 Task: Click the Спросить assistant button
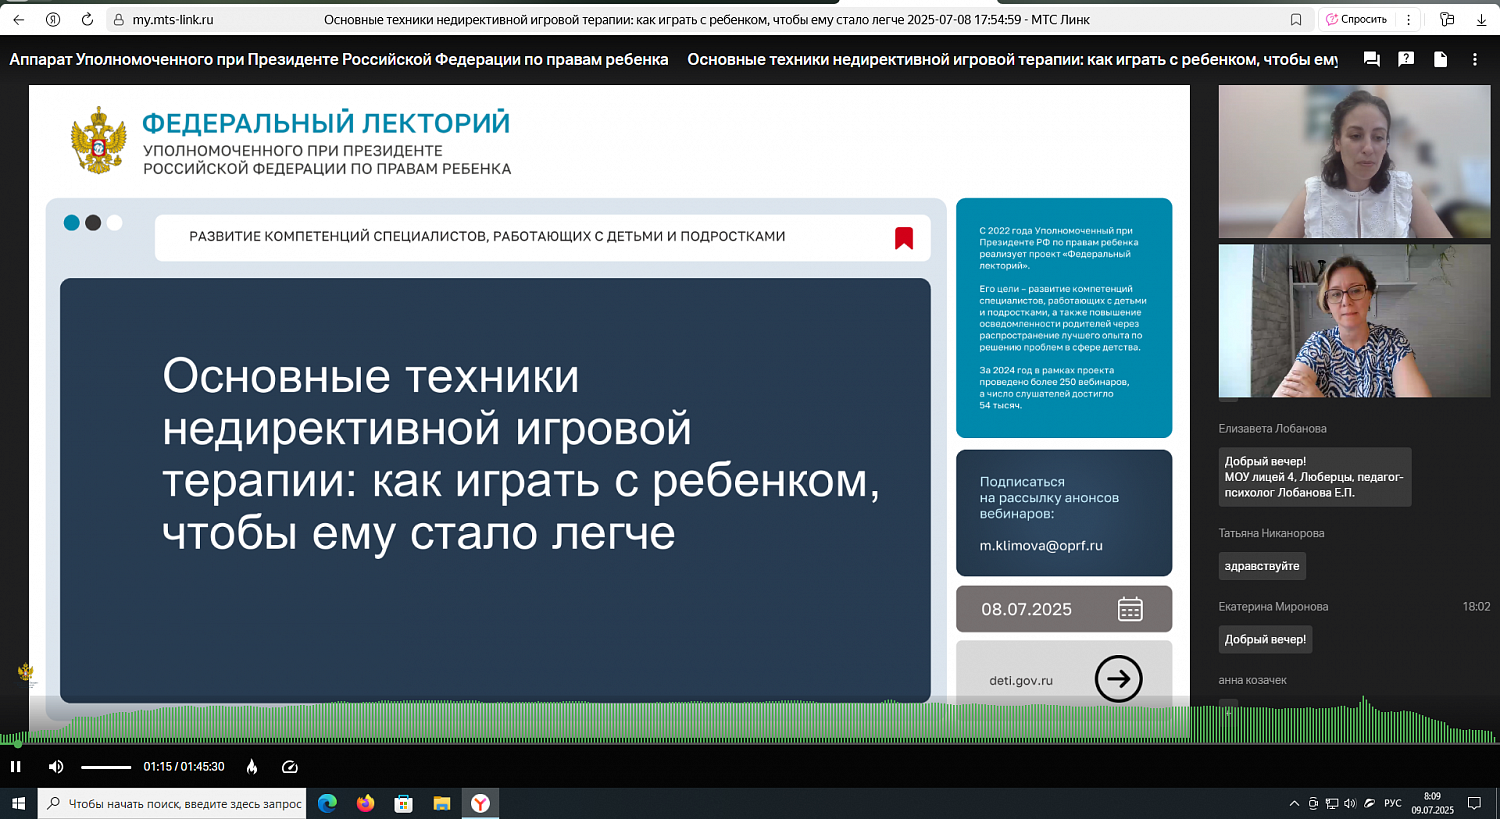click(x=1356, y=19)
